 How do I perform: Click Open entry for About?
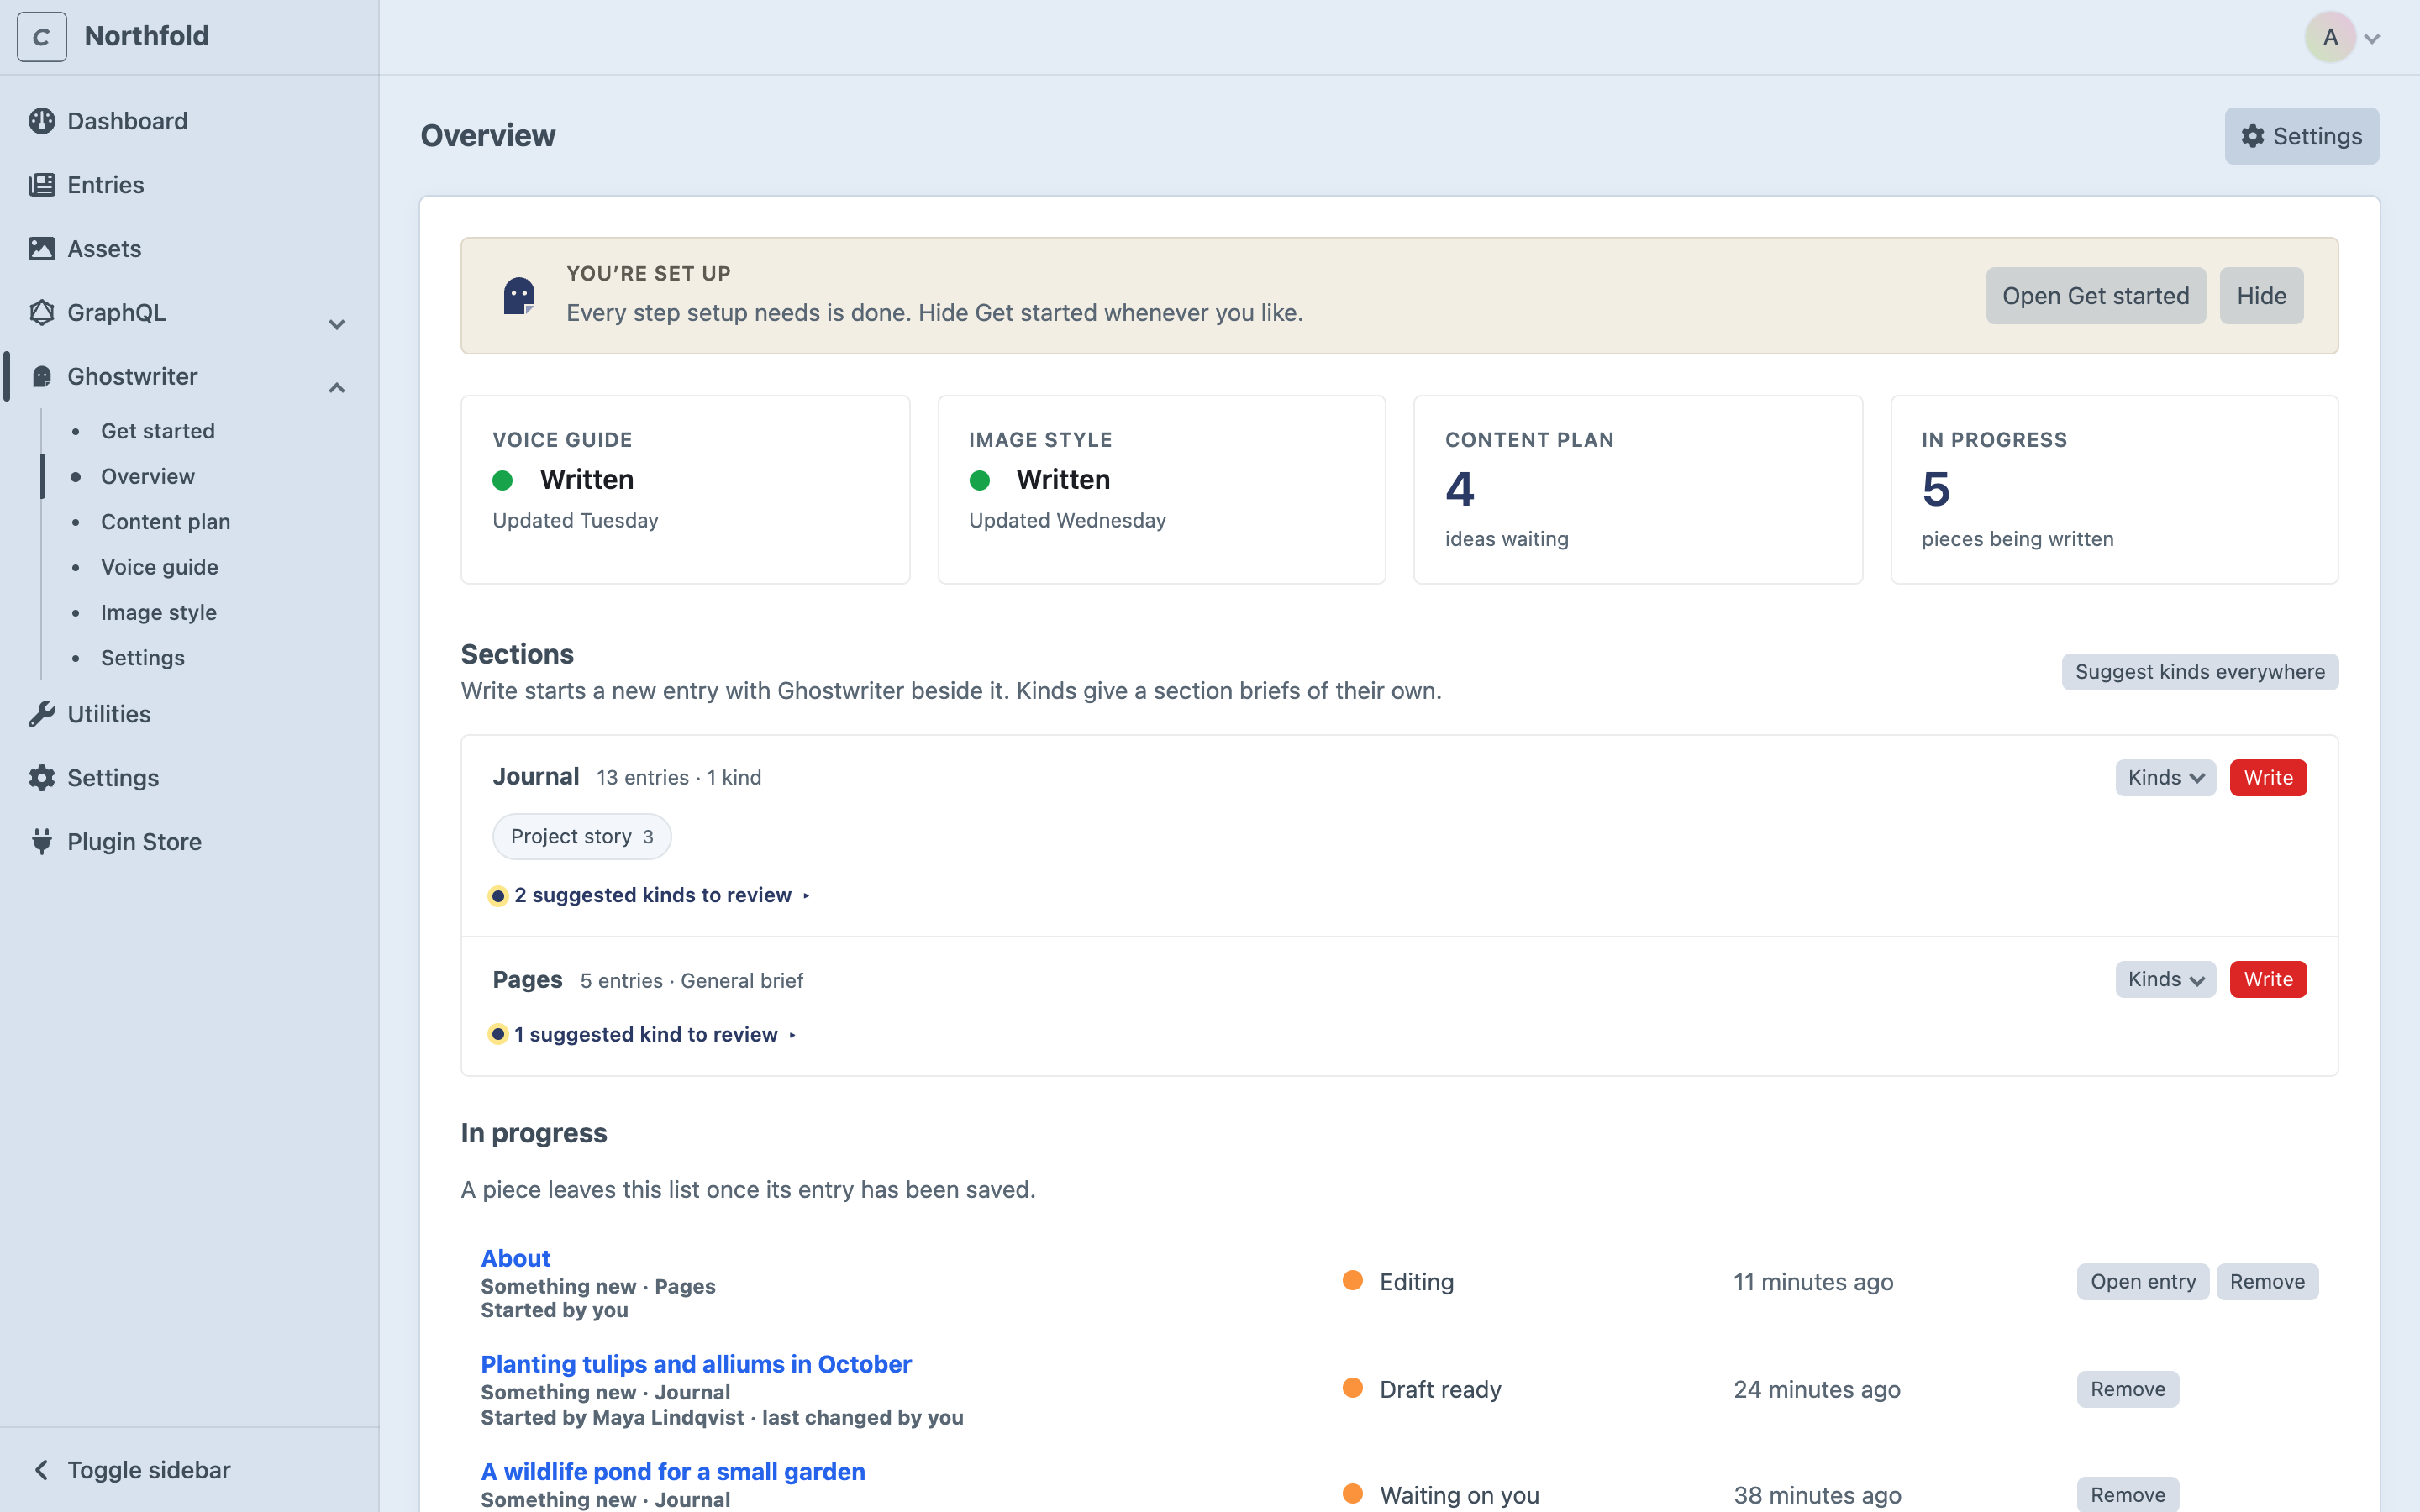[x=2142, y=1282]
